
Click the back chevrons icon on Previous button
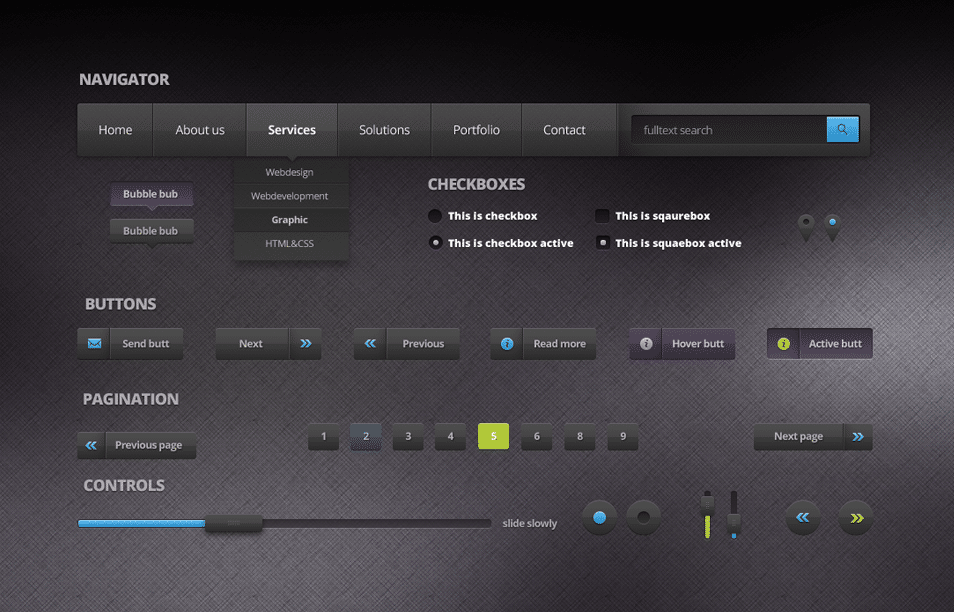[x=369, y=343]
